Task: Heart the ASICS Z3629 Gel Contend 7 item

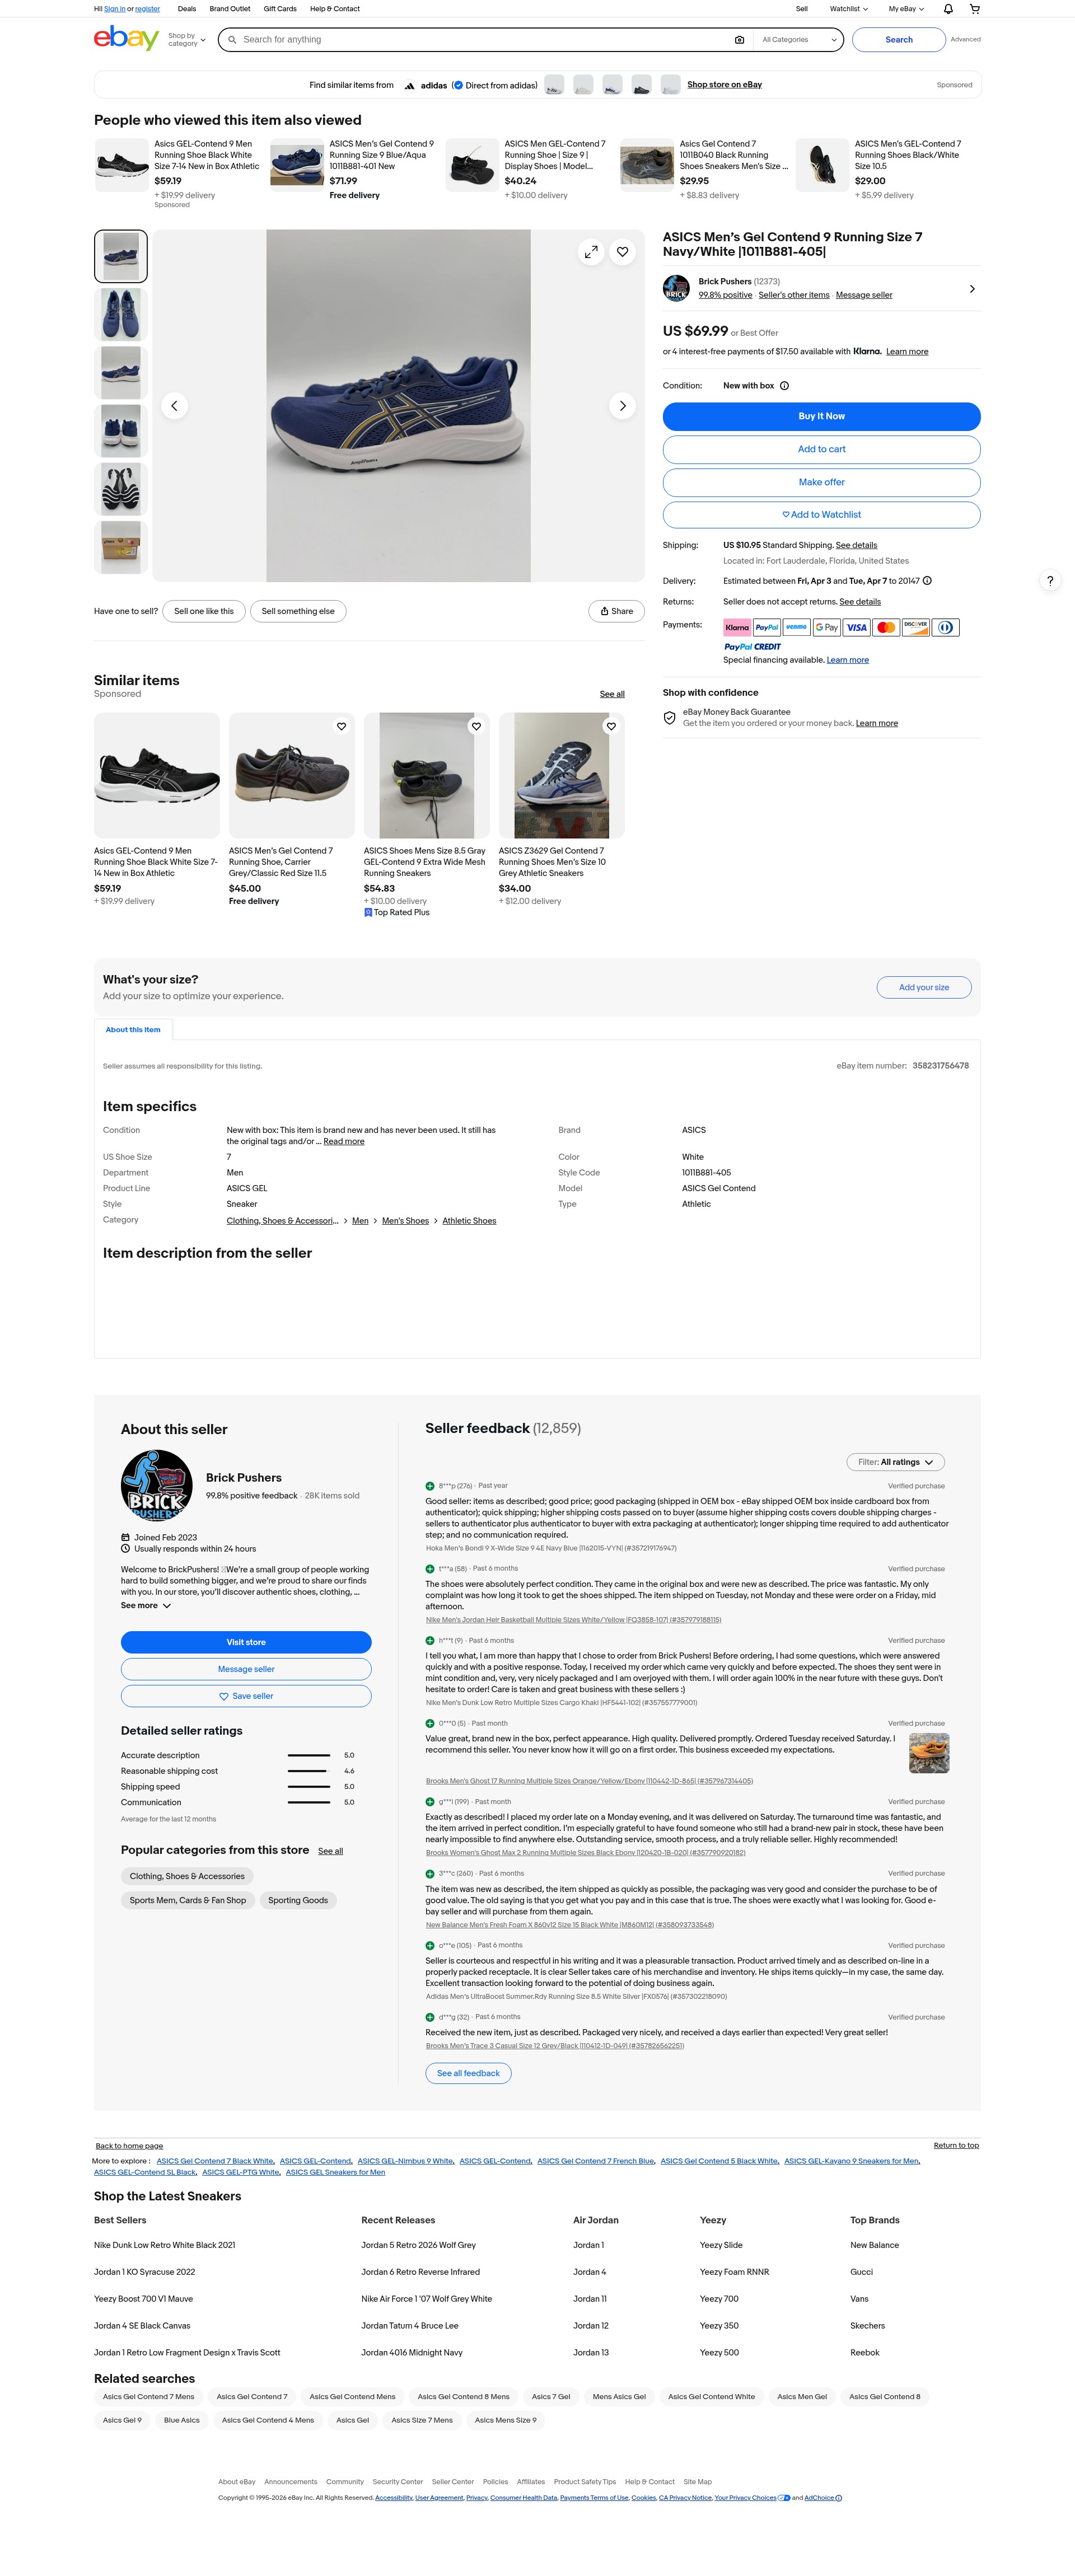Action: pyautogui.click(x=611, y=726)
